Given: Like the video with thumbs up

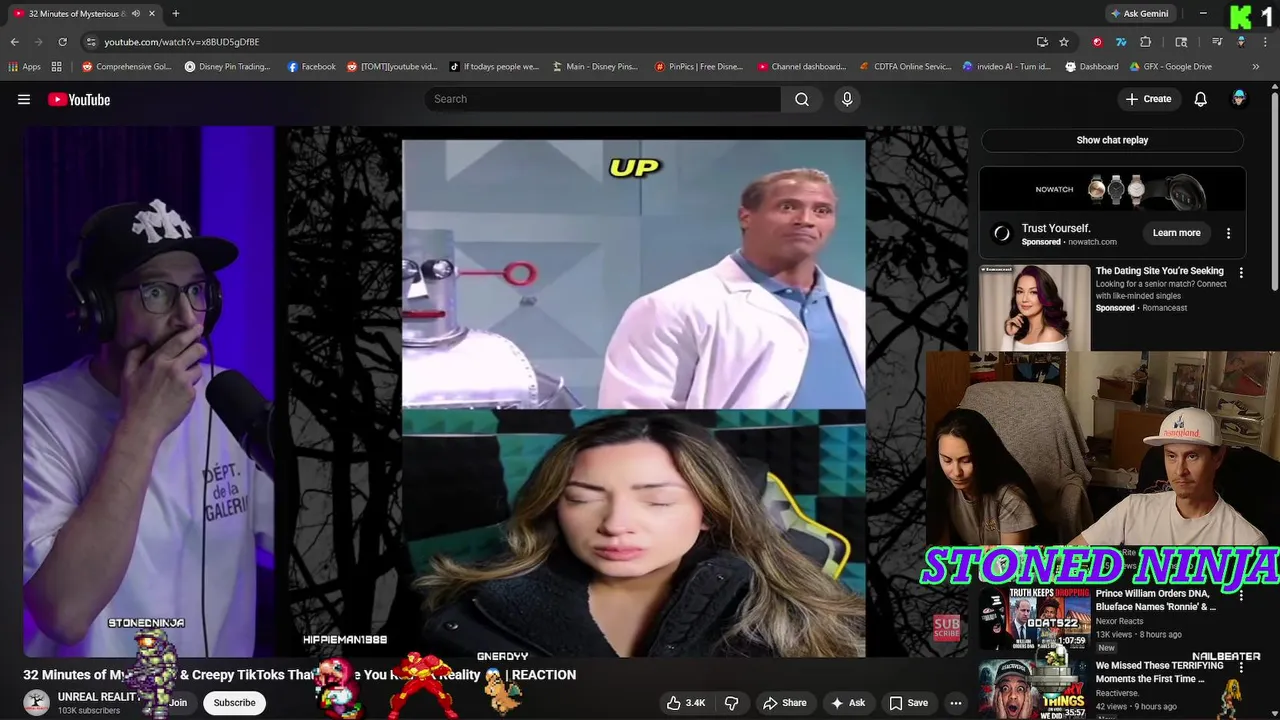Looking at the screenshot, I should (686, 703).
